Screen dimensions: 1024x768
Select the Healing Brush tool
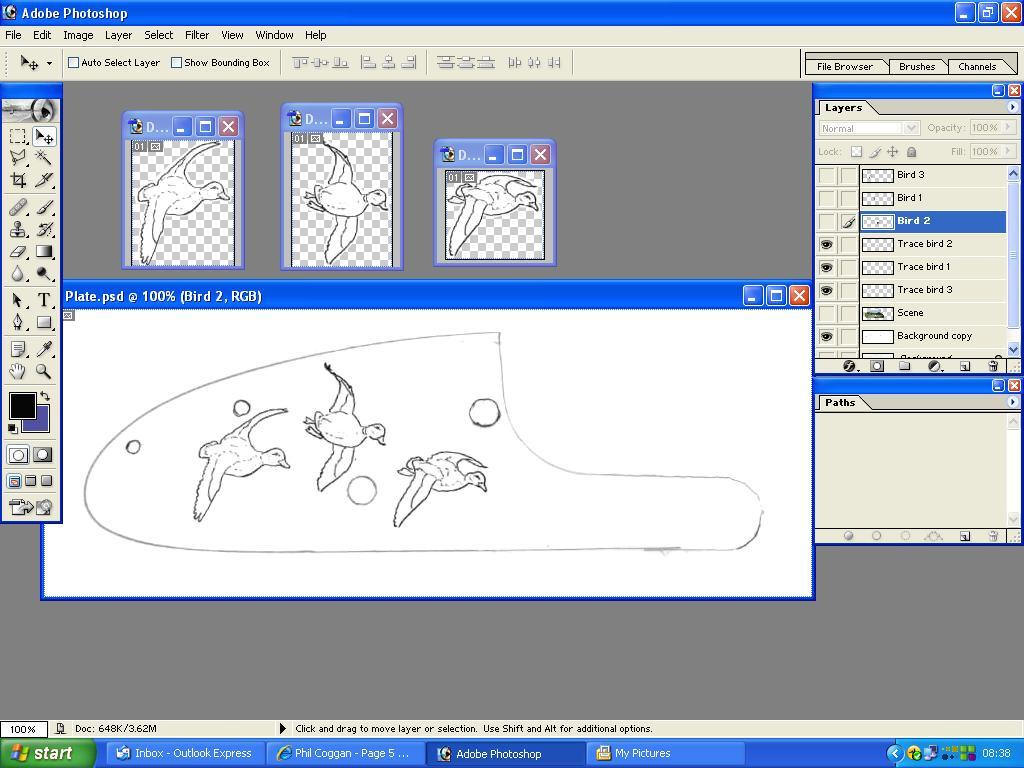tap(18, 208)
